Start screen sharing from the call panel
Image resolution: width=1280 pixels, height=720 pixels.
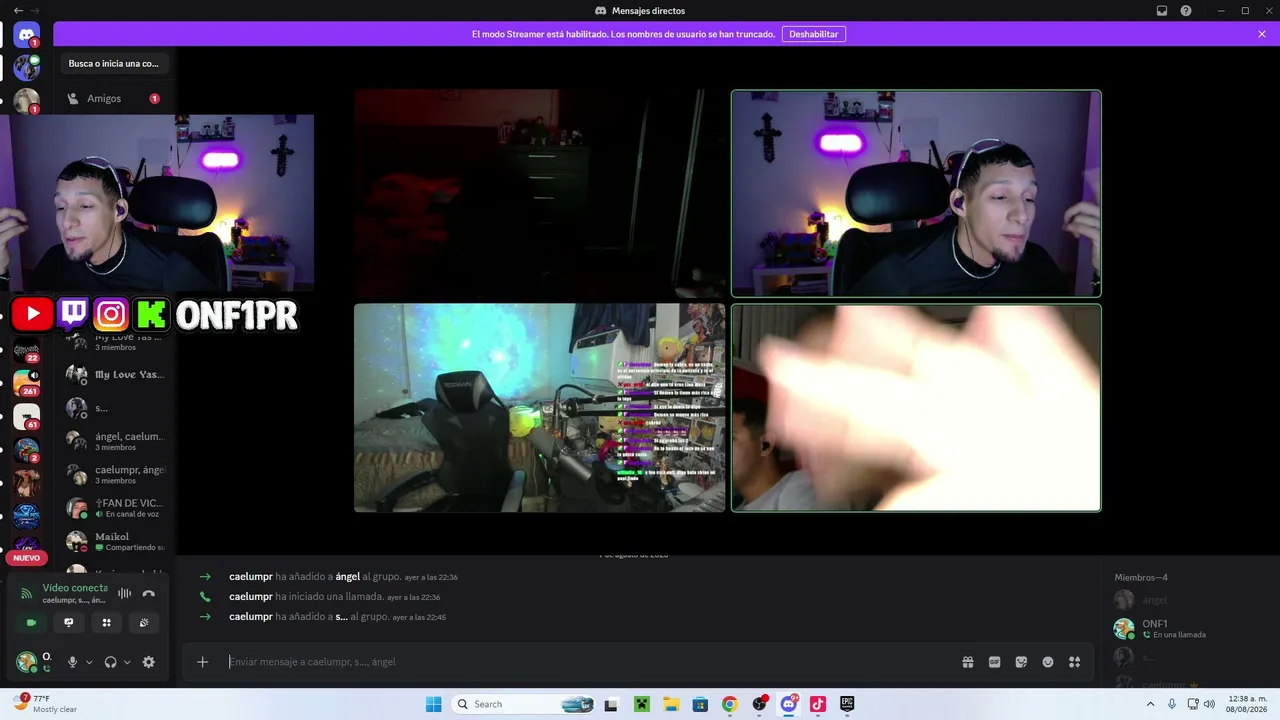click(69, 622)
